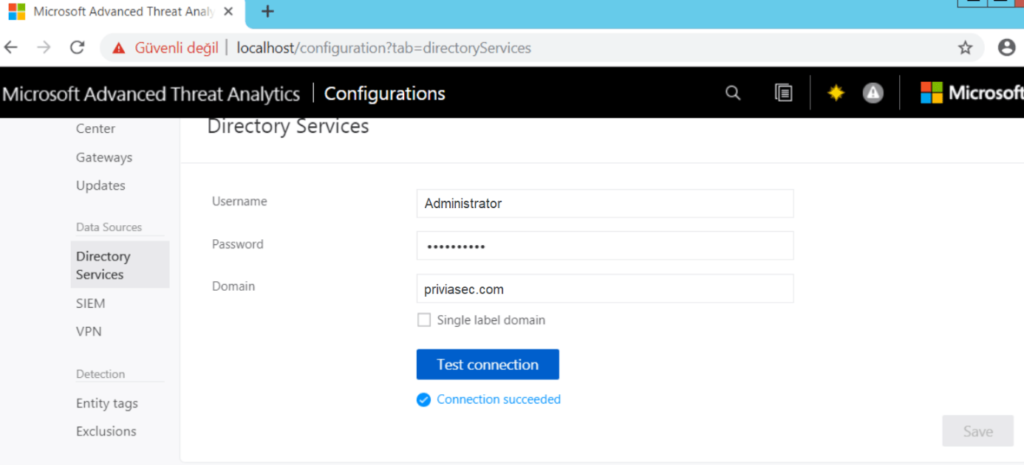Open the health alert warning icon
This screenshot has width=1024, height=465.
coord(872,93)
